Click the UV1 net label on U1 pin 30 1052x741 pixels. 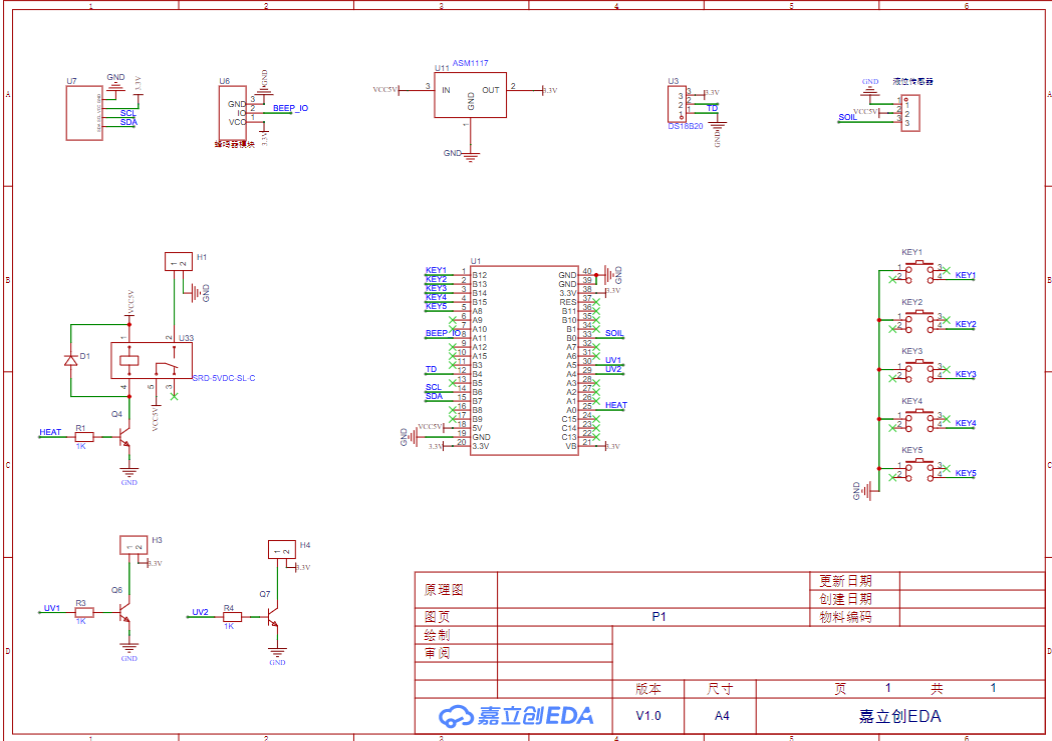[x=613, y=360]
